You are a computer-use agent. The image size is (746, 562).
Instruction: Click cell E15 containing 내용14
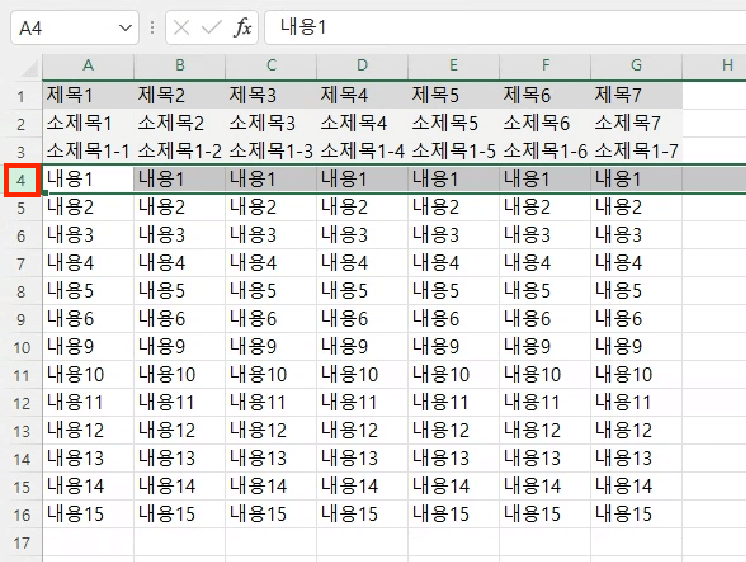pos(453,486)
